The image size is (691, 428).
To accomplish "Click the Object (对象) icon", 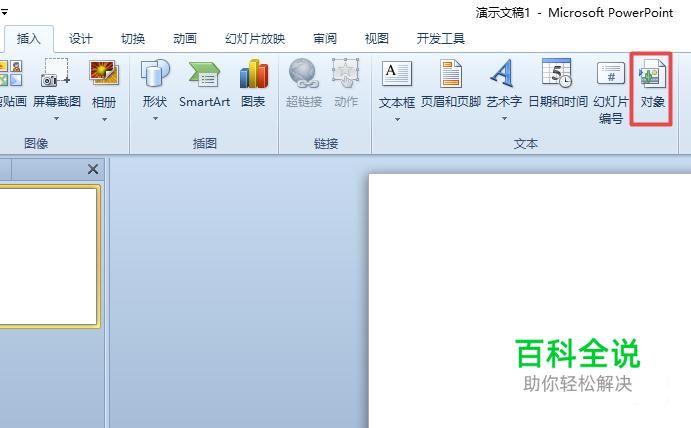I will click(x=652, y=73).
